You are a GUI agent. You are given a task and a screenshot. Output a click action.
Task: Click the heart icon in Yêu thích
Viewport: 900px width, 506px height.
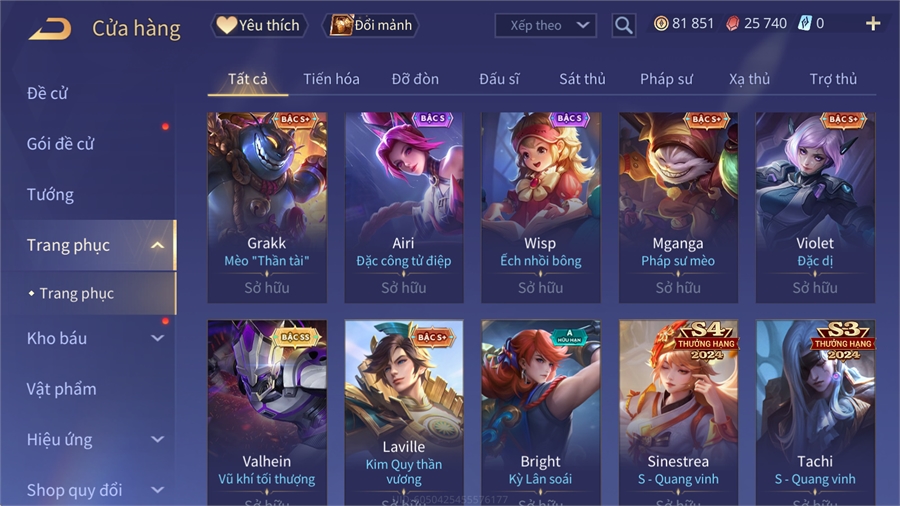point(227,25)
